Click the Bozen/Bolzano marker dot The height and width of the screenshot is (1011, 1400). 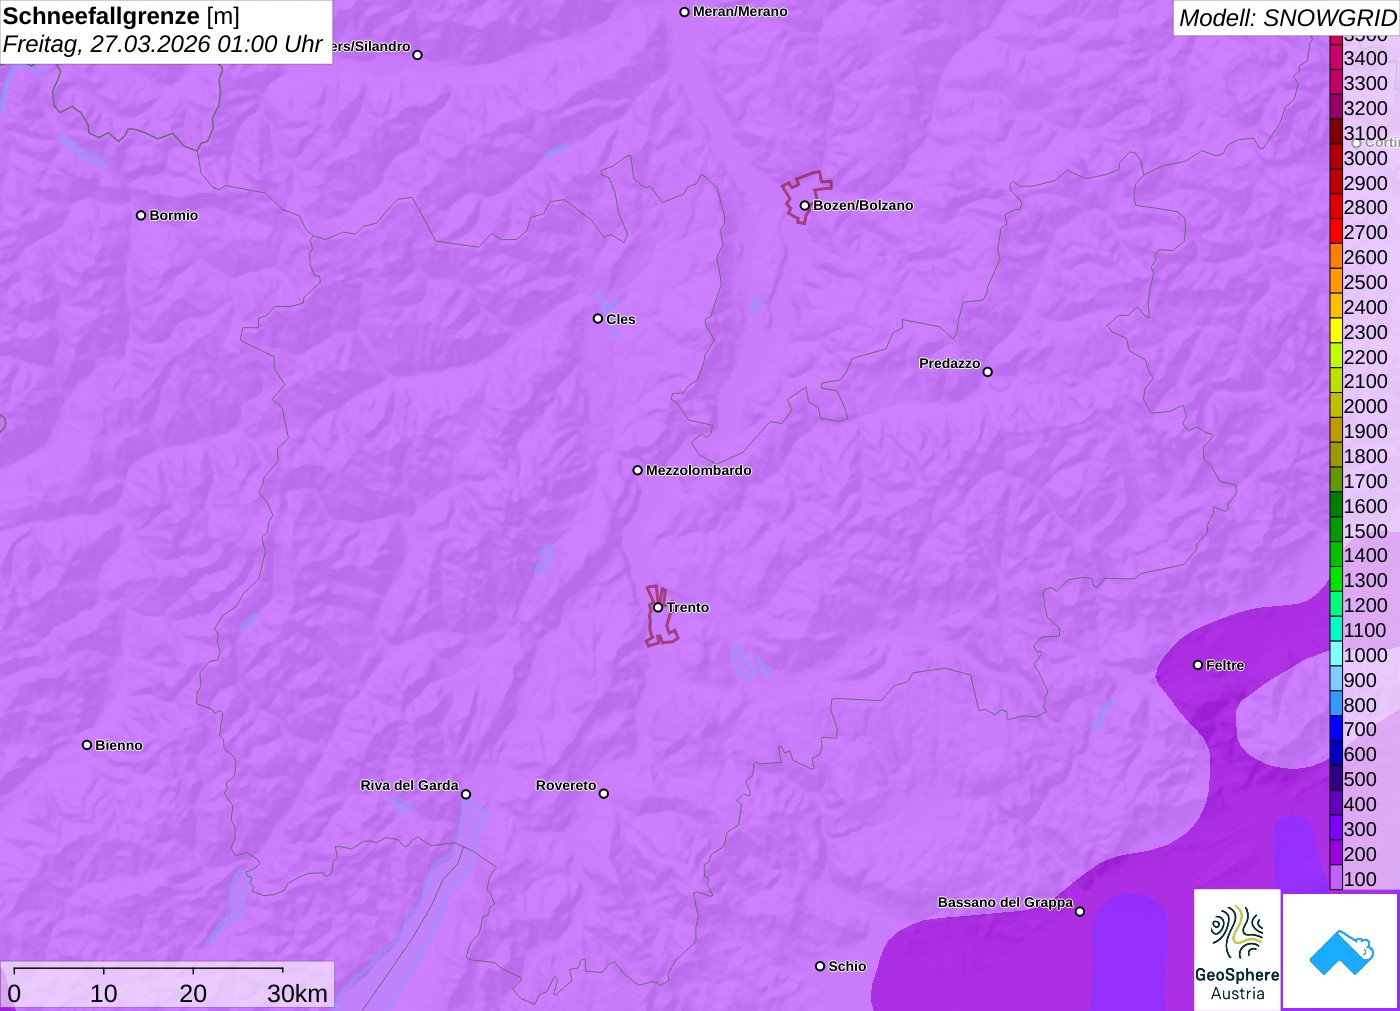(x=804, y=206)
